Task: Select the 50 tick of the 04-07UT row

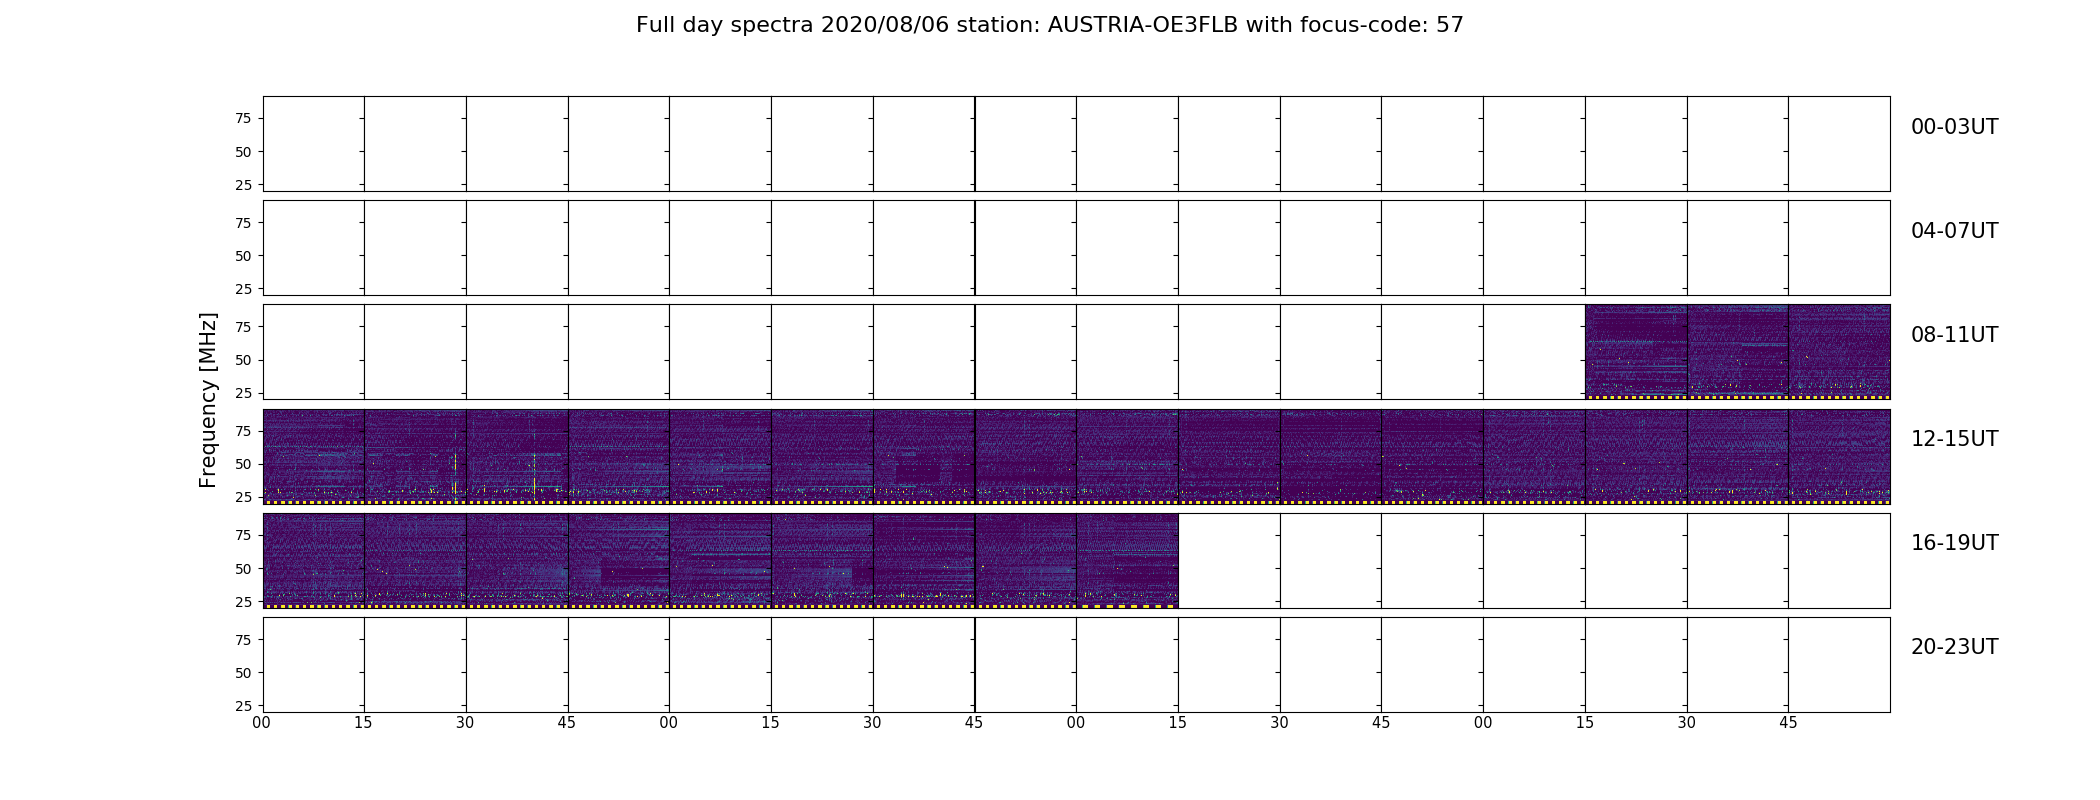Action: (243, 256)
